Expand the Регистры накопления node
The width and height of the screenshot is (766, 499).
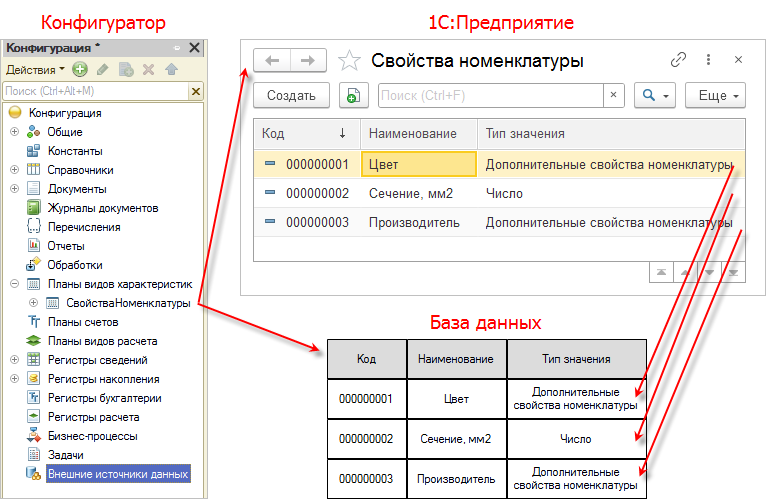pos(15,378)
